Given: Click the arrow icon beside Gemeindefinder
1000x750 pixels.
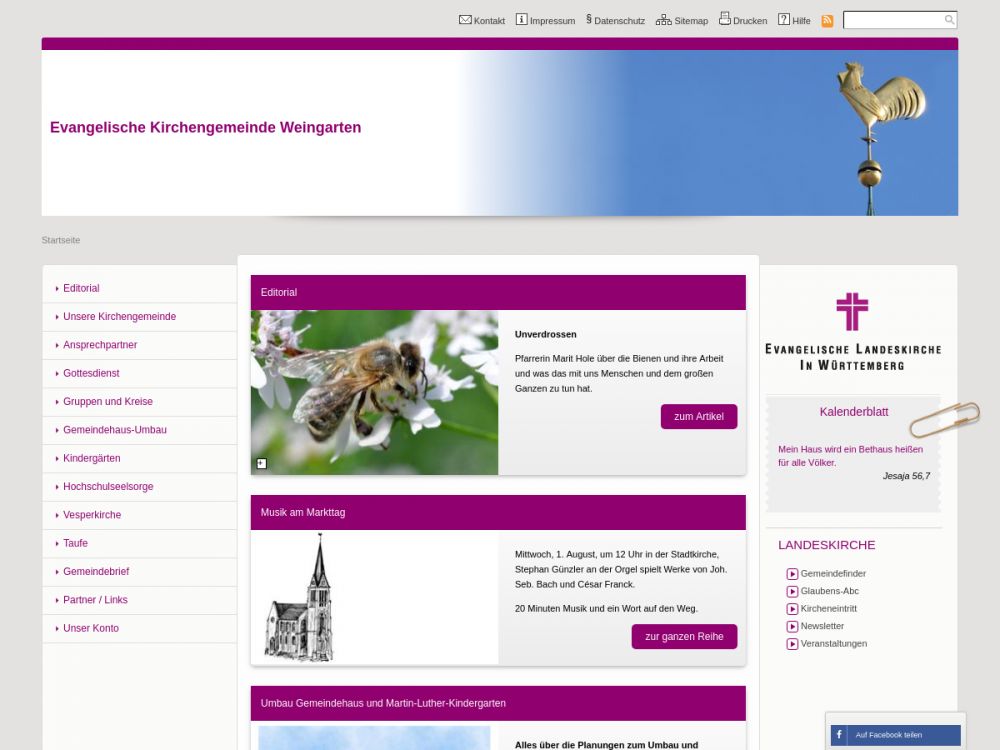Looking at the screenshot, I should click(792, 574).
